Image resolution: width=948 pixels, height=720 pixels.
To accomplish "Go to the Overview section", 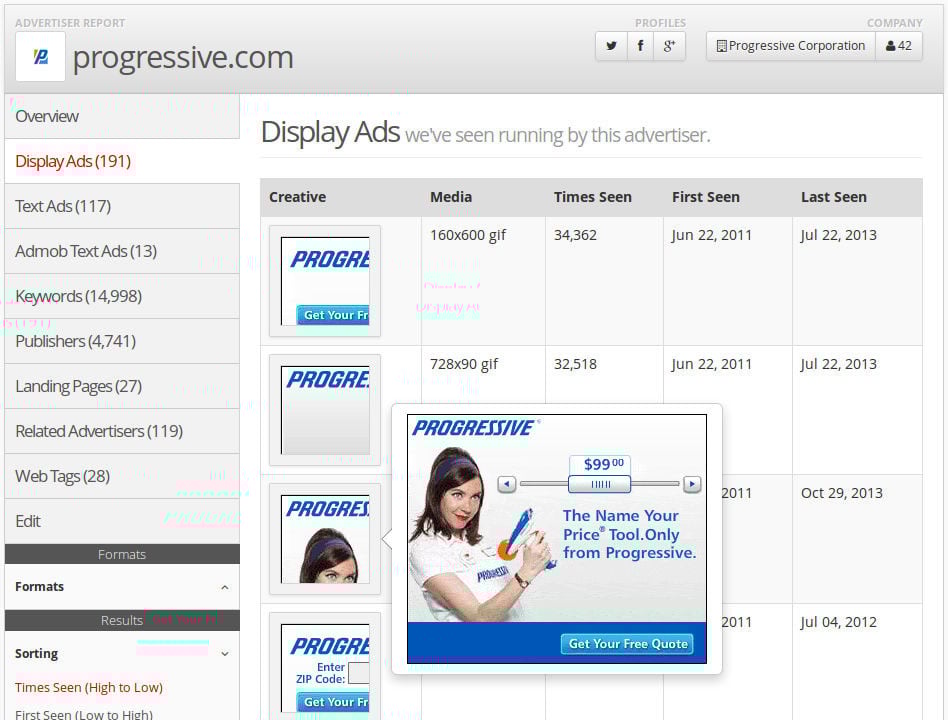I will (x=122, y=116).
